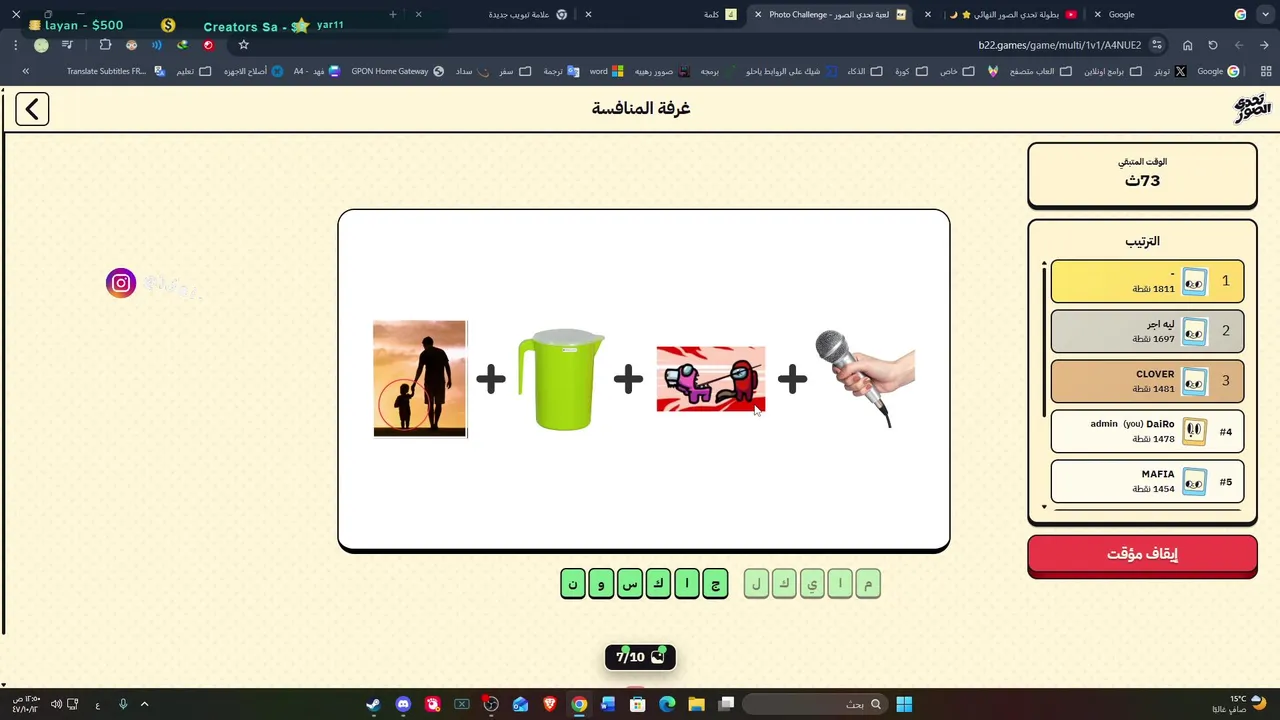1280x720 pixels.
Task: Open Brave browser from the taskbar
Action: click(x=549, y=704)
